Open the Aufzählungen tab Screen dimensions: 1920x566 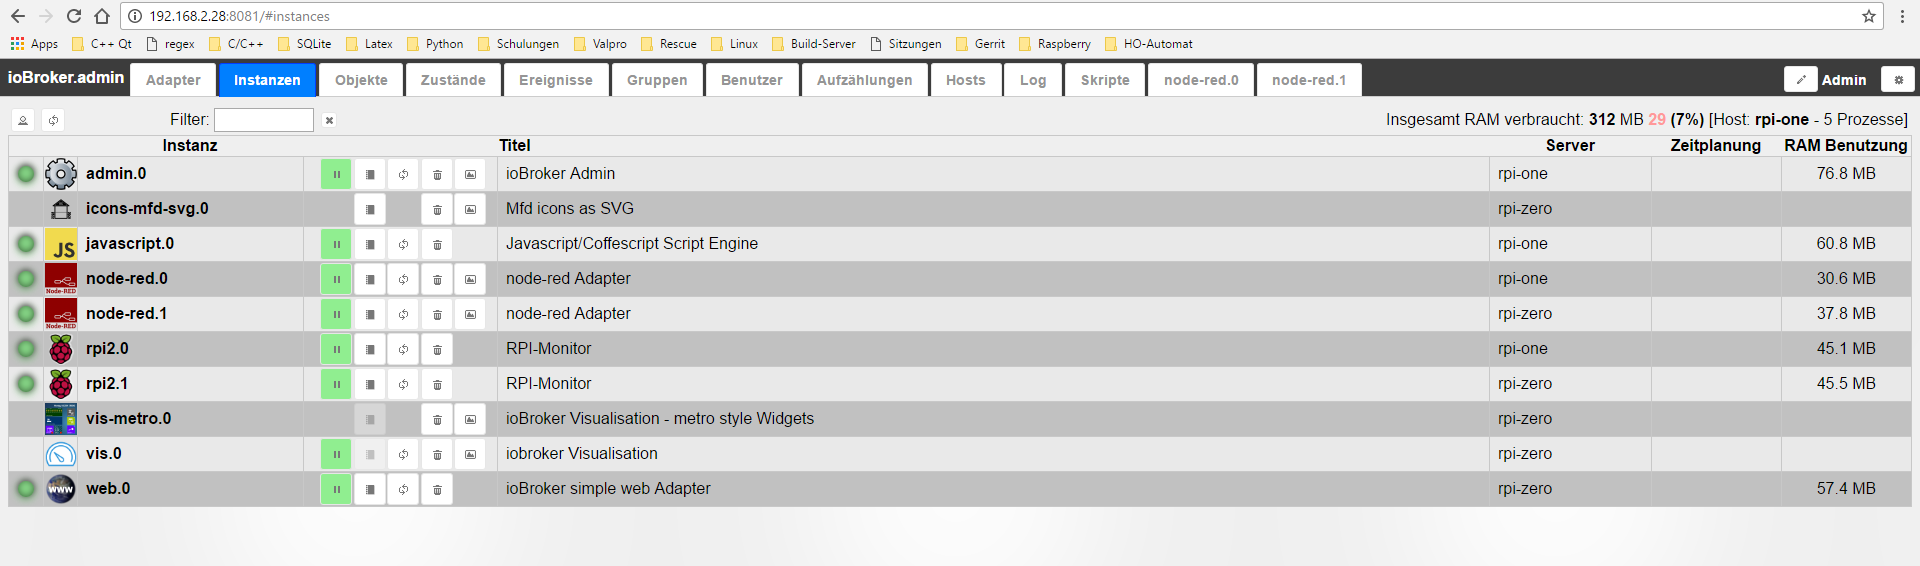click(865, 80)
